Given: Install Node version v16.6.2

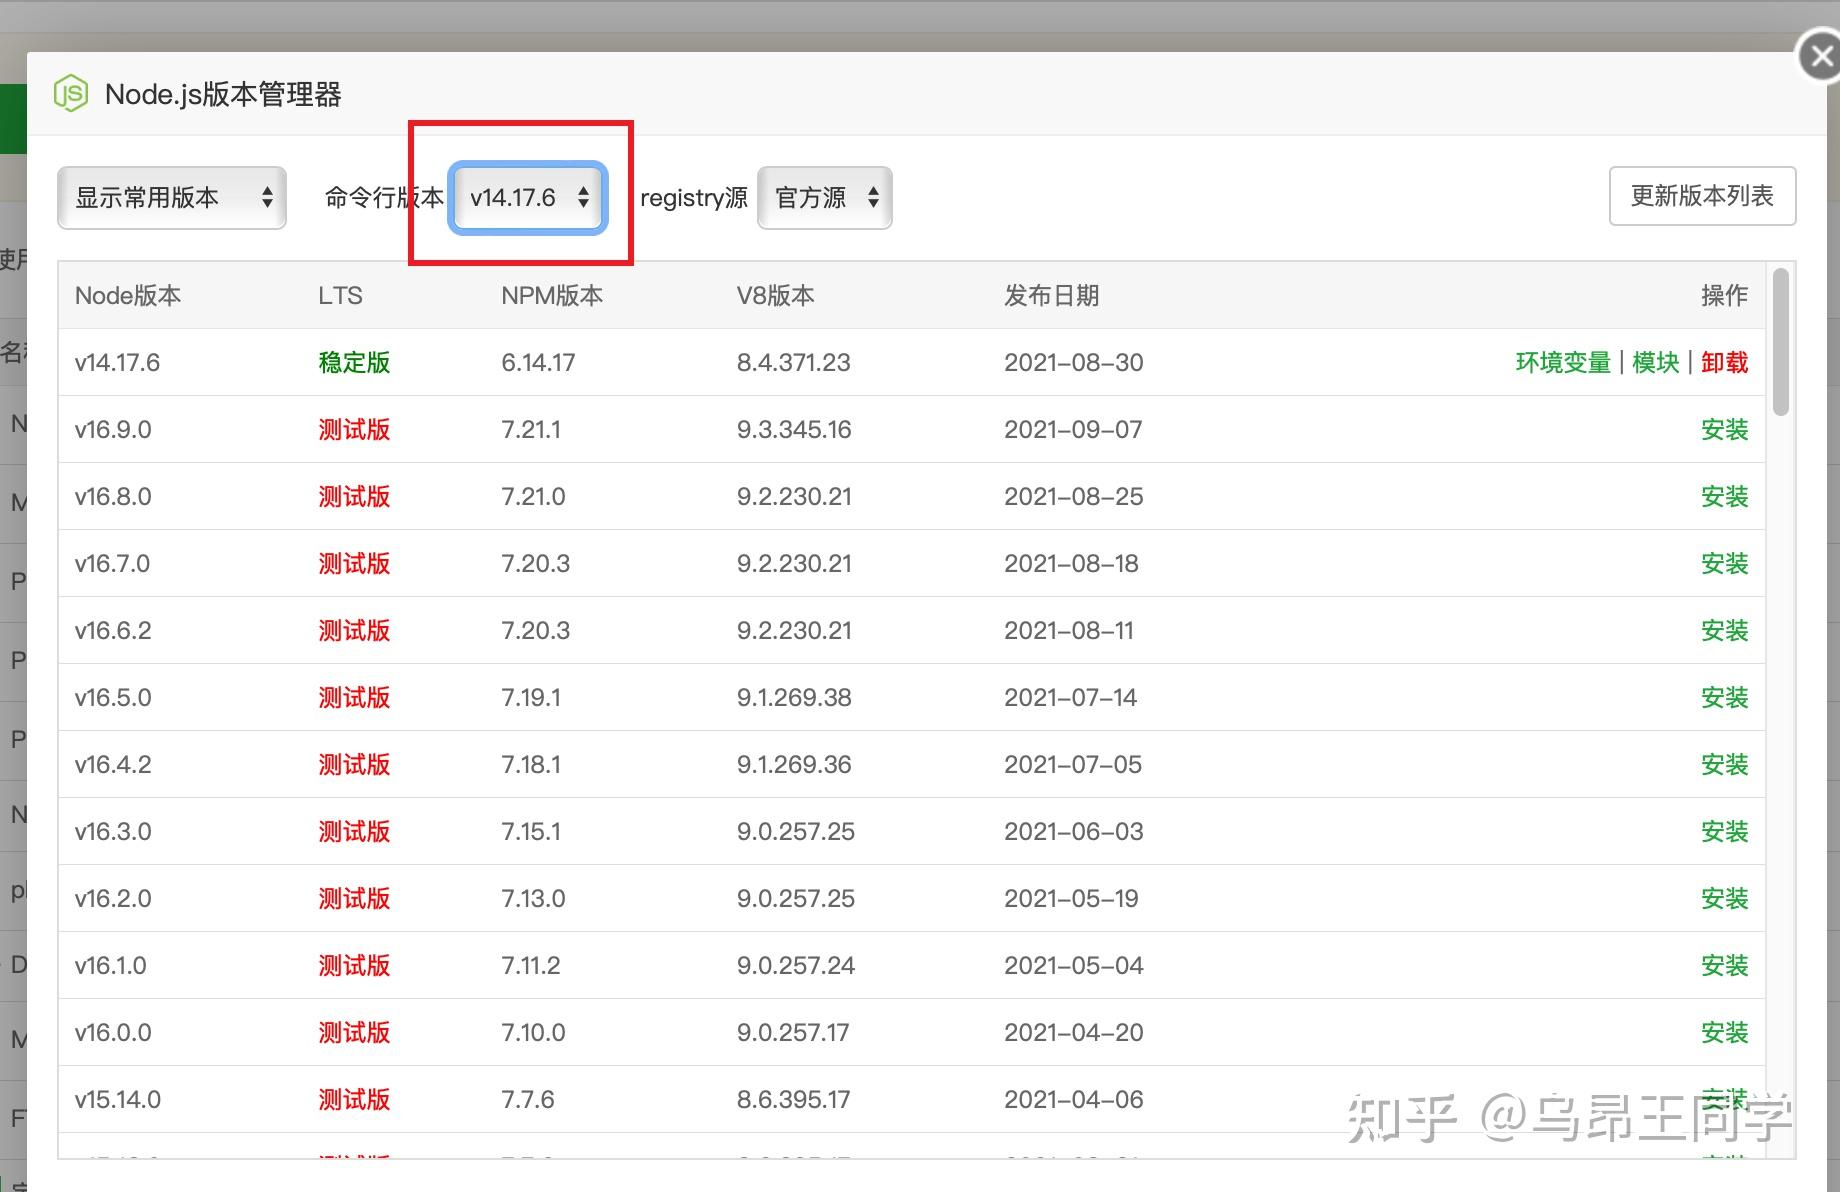Looking at the screenshot, I should (x=1724, y=630).
